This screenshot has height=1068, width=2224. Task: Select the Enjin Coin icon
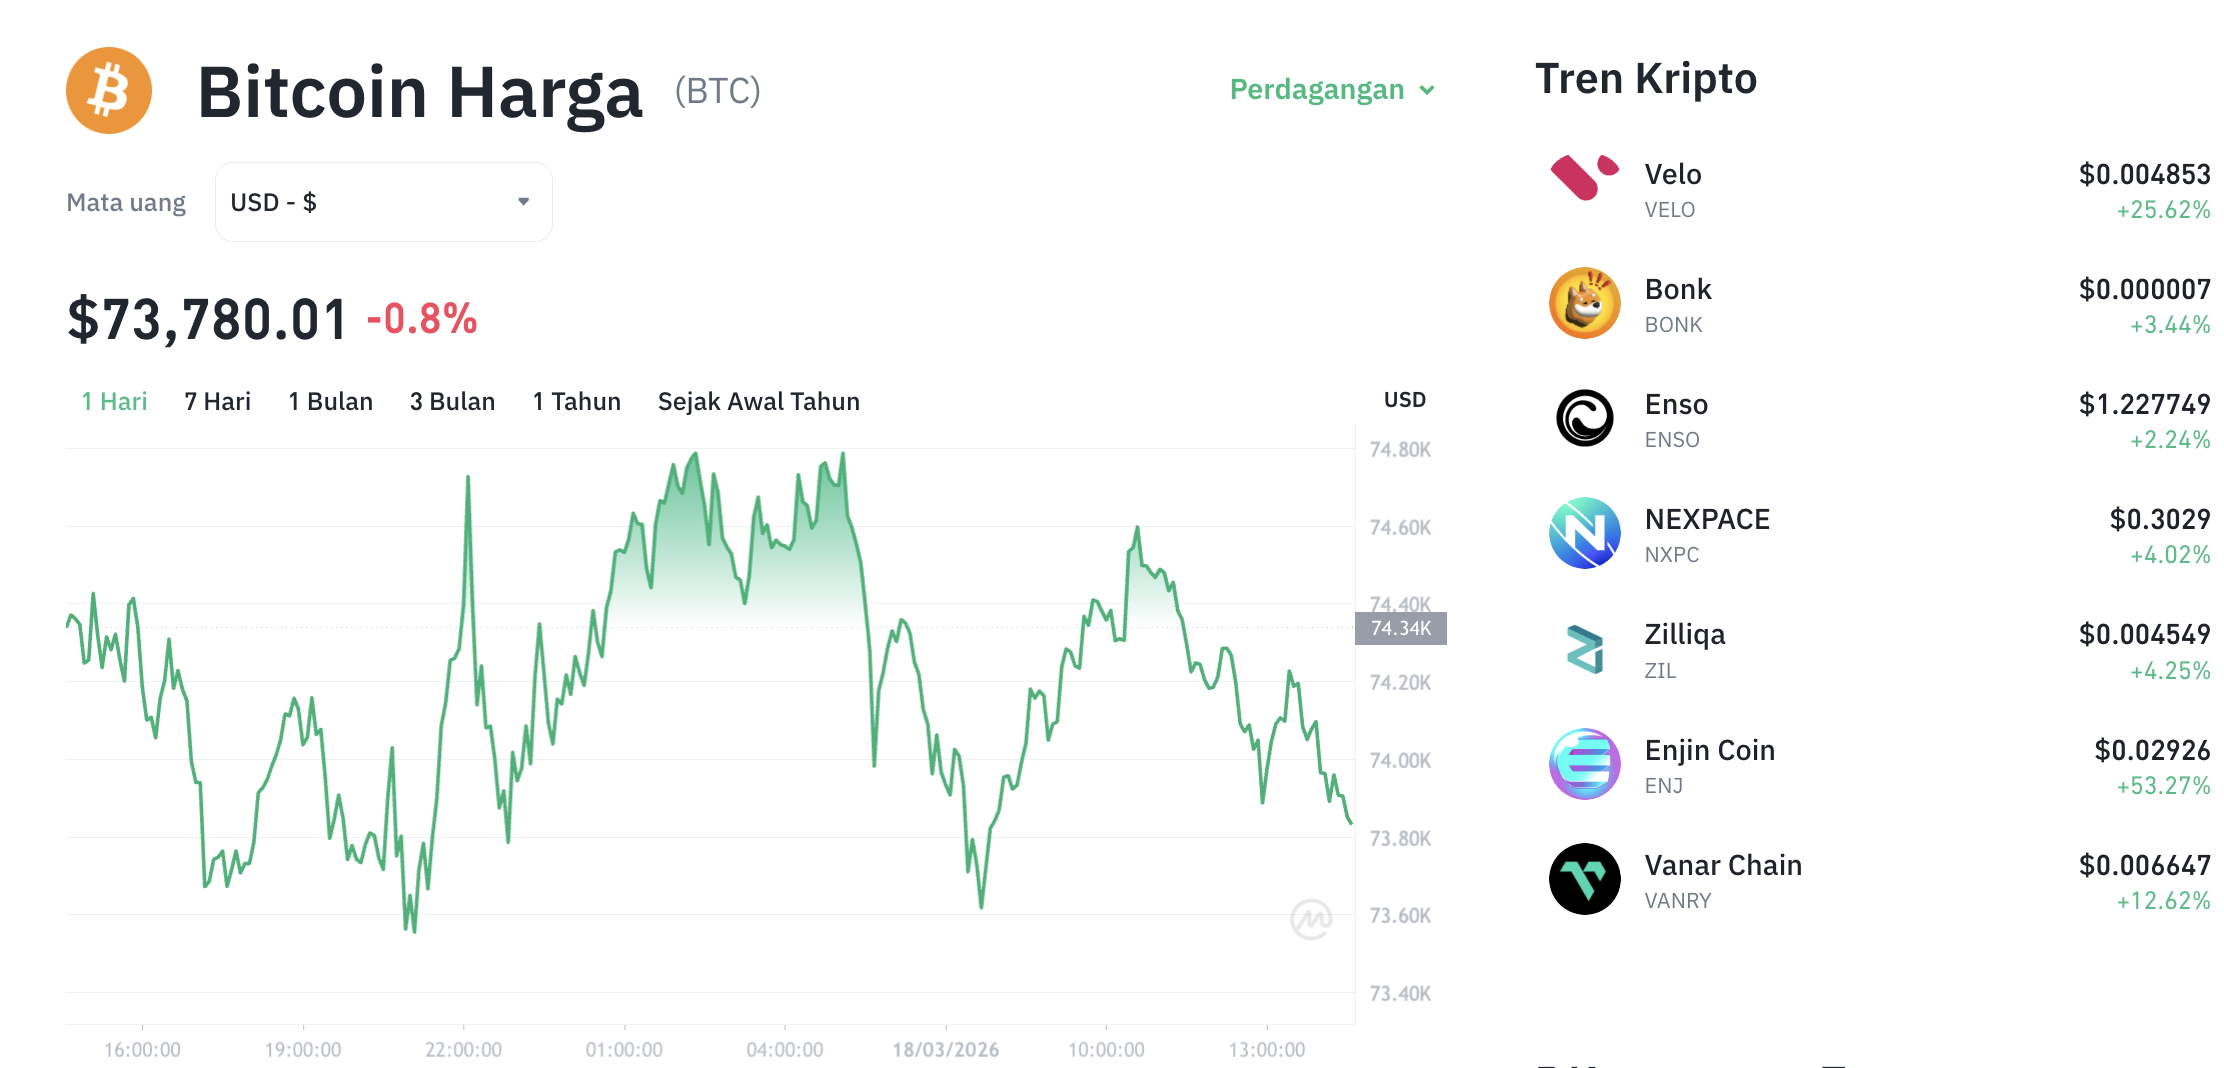[1584, 765]
